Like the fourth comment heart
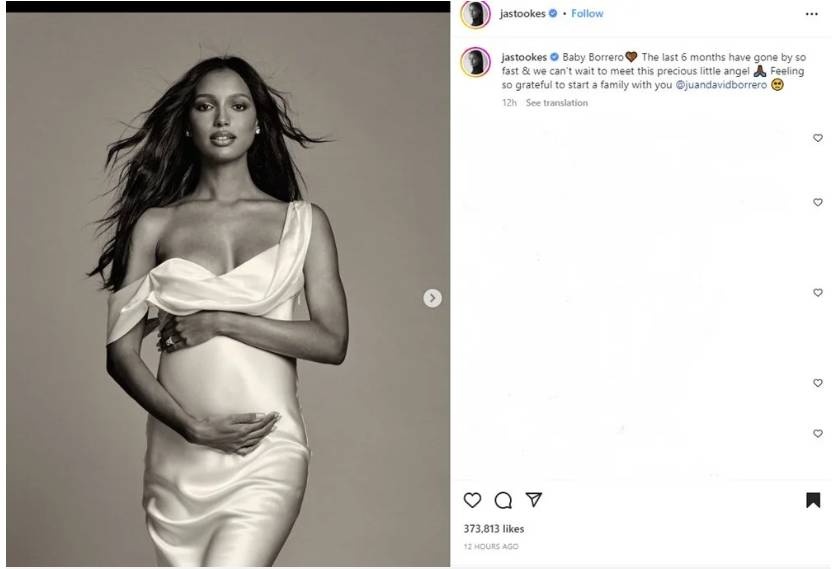This screenshot has width=839, height=569. click(x=818, y=383)
